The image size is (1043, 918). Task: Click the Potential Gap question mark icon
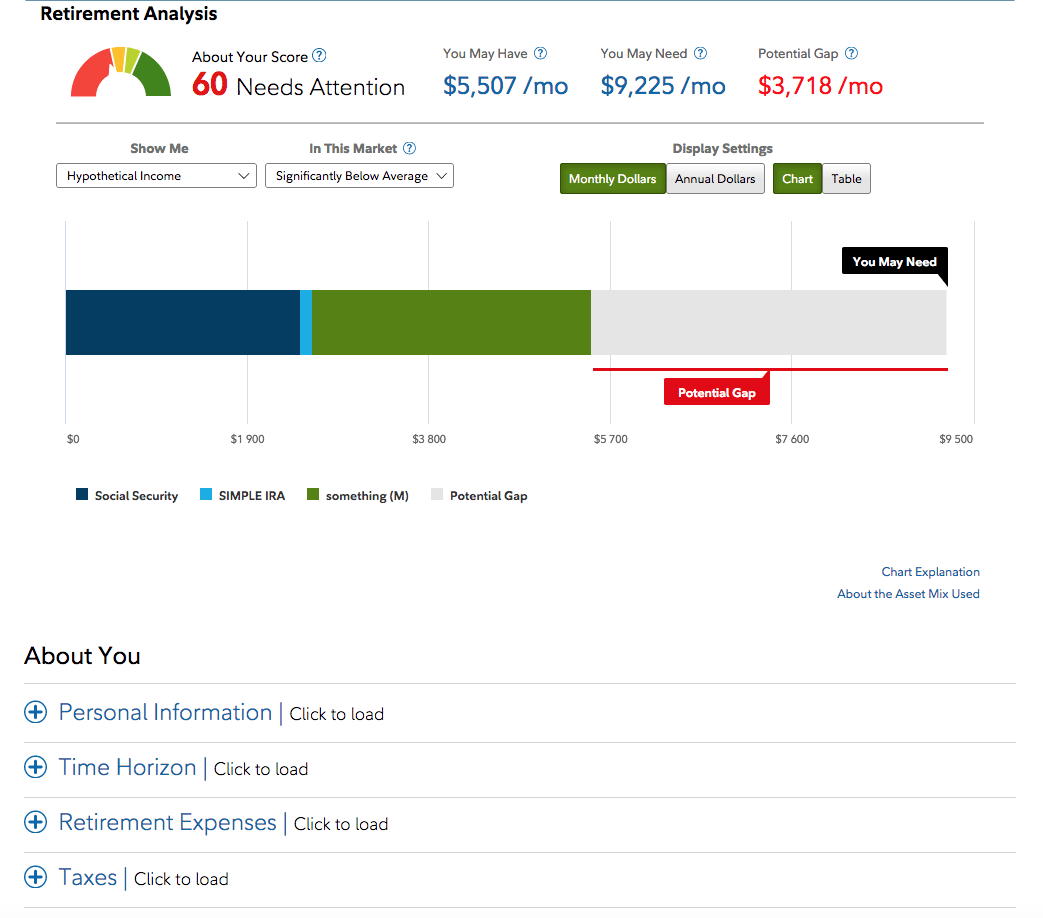tap(852, 53)
